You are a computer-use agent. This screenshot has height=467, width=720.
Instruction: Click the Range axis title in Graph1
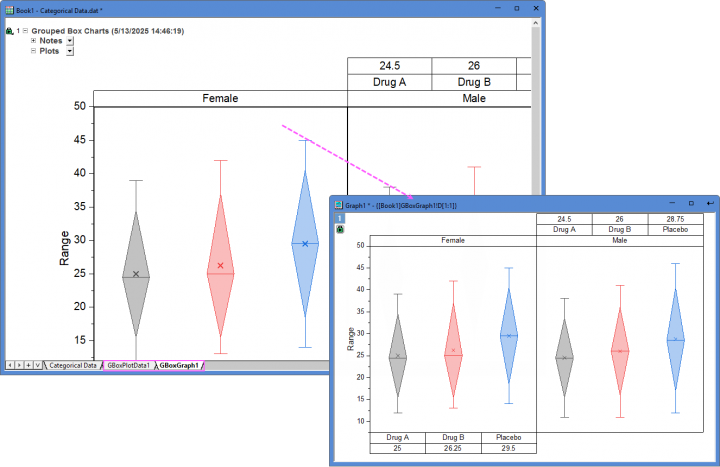click(x=351, y=338)
